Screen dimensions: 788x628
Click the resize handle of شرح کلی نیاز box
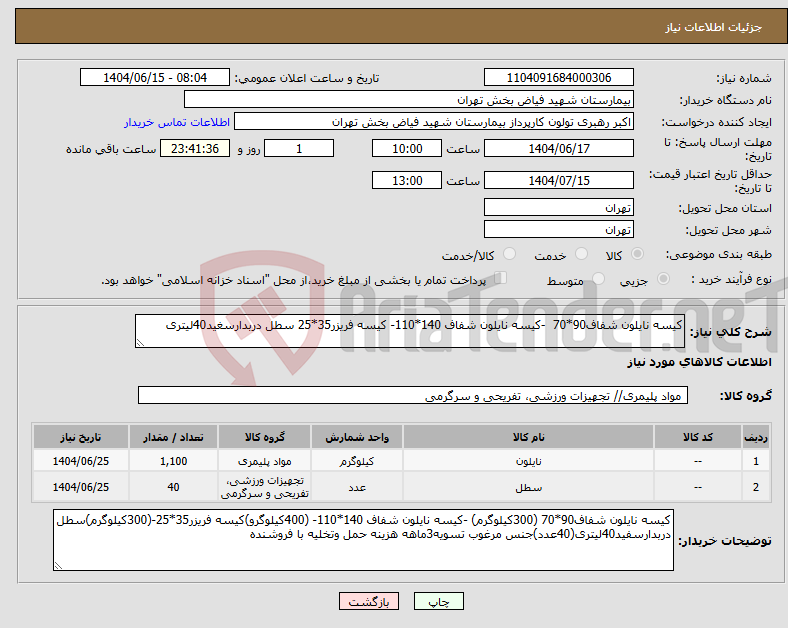(140, 343)
